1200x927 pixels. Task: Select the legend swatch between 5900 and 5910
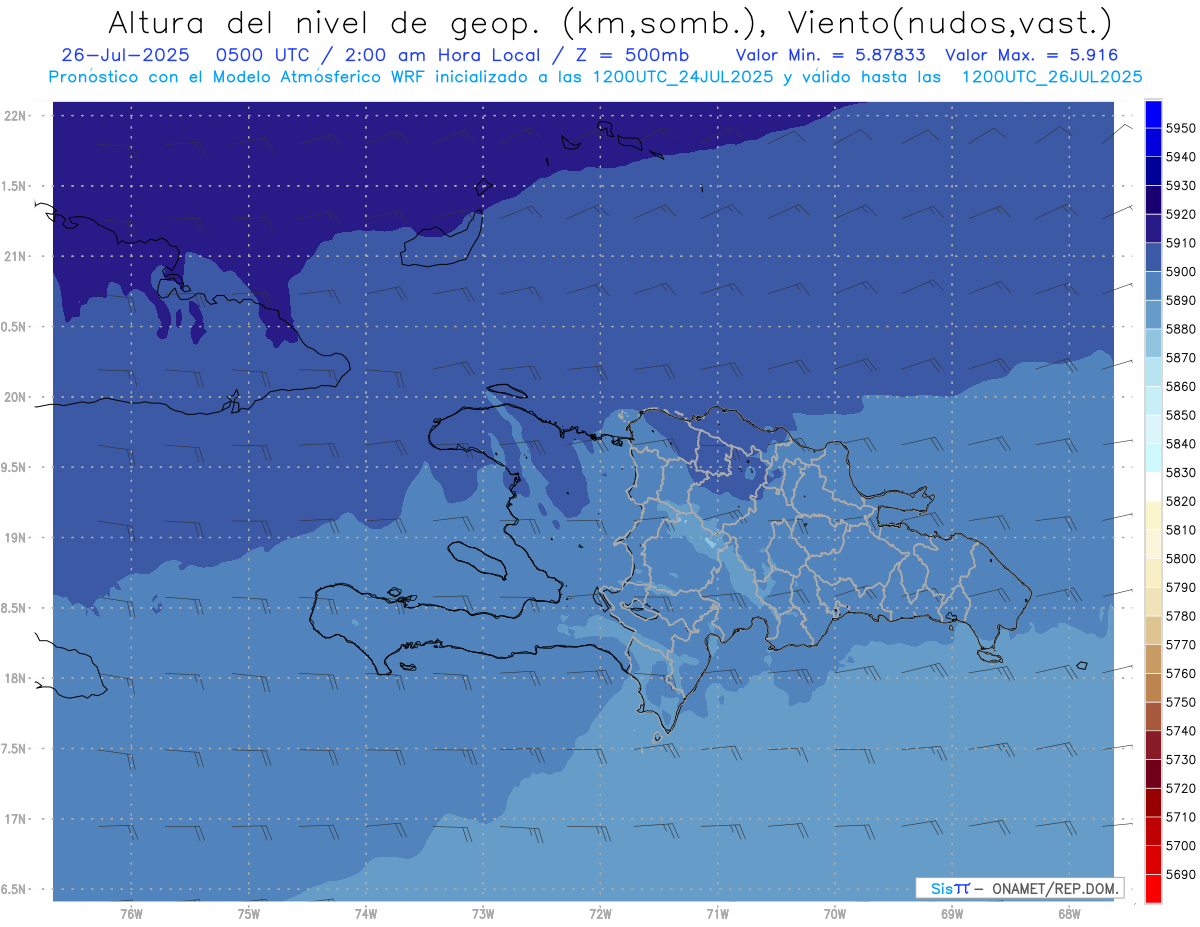tap(1153, 258)
